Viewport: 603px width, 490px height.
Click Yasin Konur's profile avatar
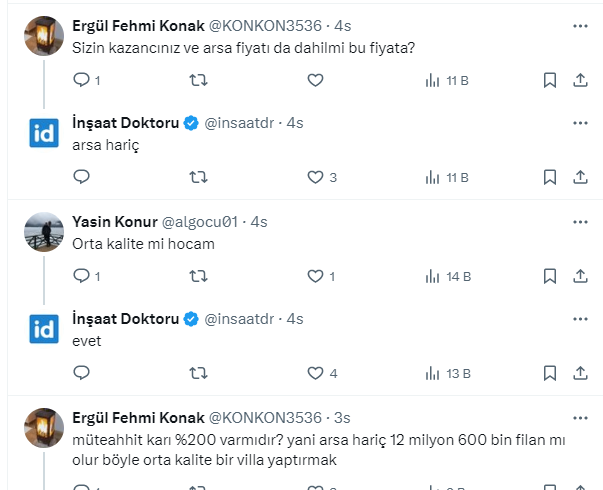point(44,232)
